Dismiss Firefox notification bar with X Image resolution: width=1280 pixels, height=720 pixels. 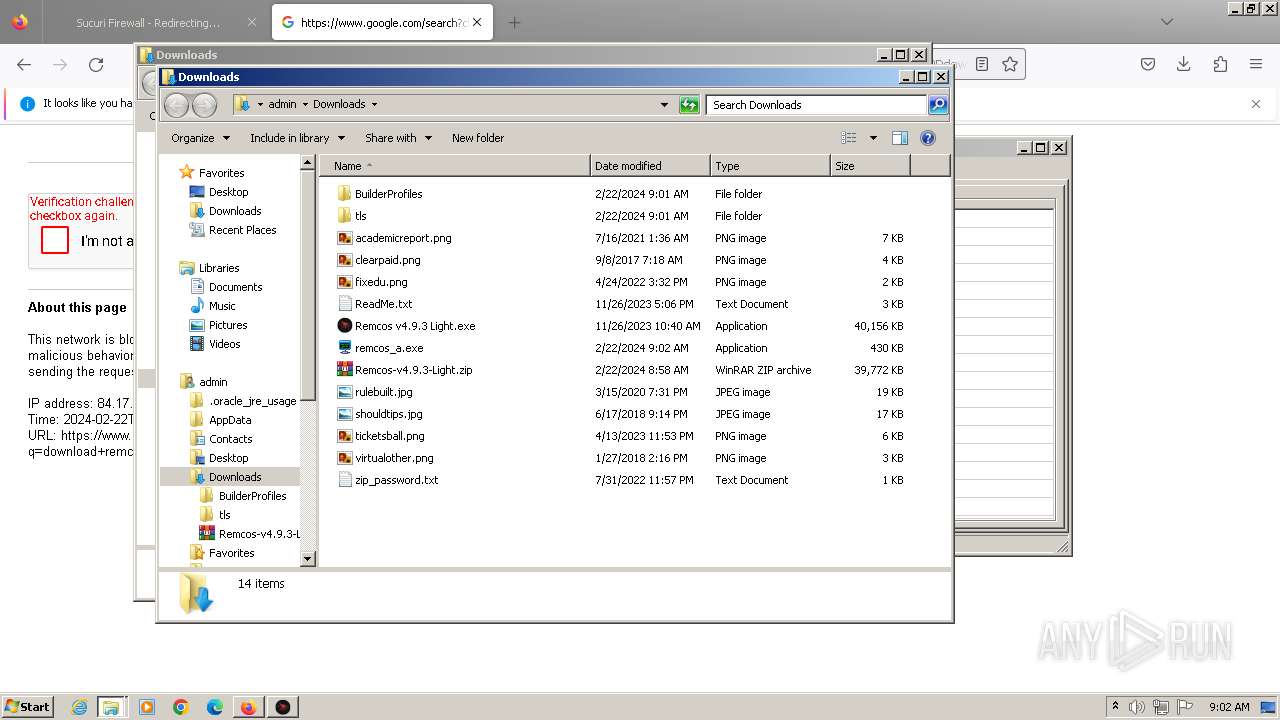click(x=1256, y=104)
